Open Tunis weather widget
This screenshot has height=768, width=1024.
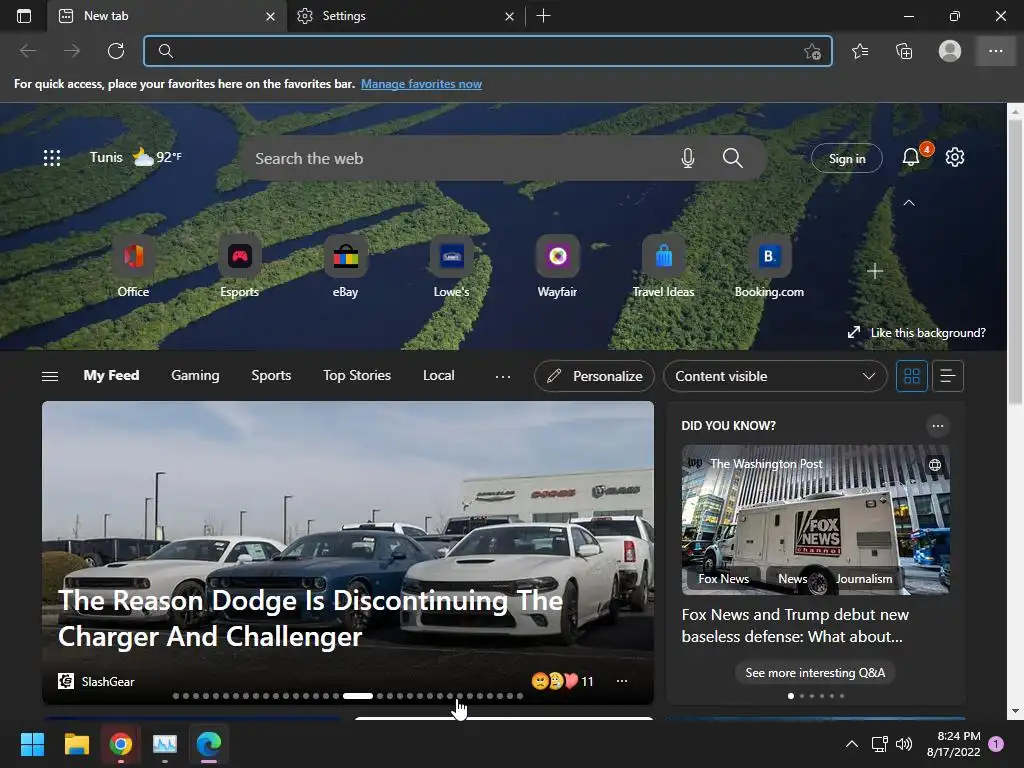click(x=136, y=157)
